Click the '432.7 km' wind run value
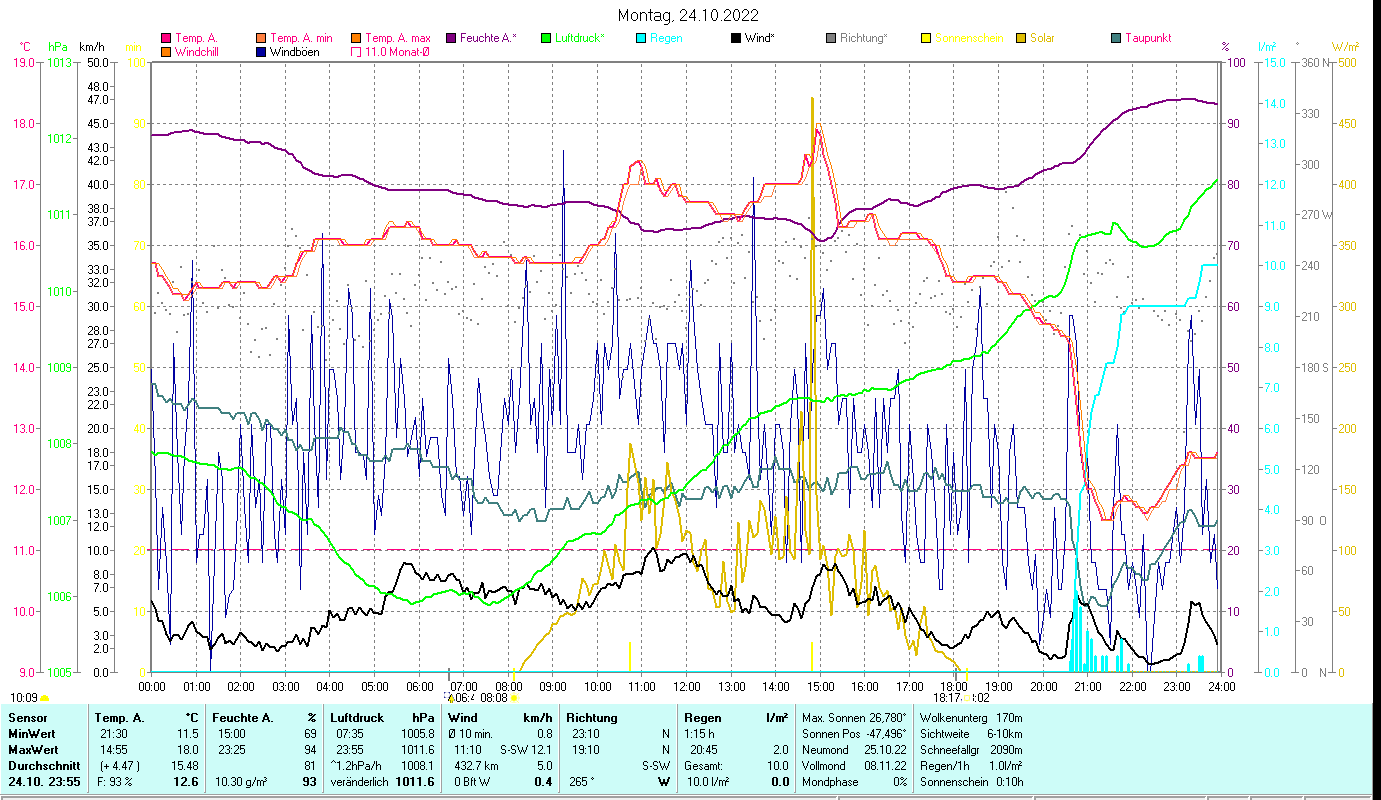1381x800 pixels. [x=477, y=766]
